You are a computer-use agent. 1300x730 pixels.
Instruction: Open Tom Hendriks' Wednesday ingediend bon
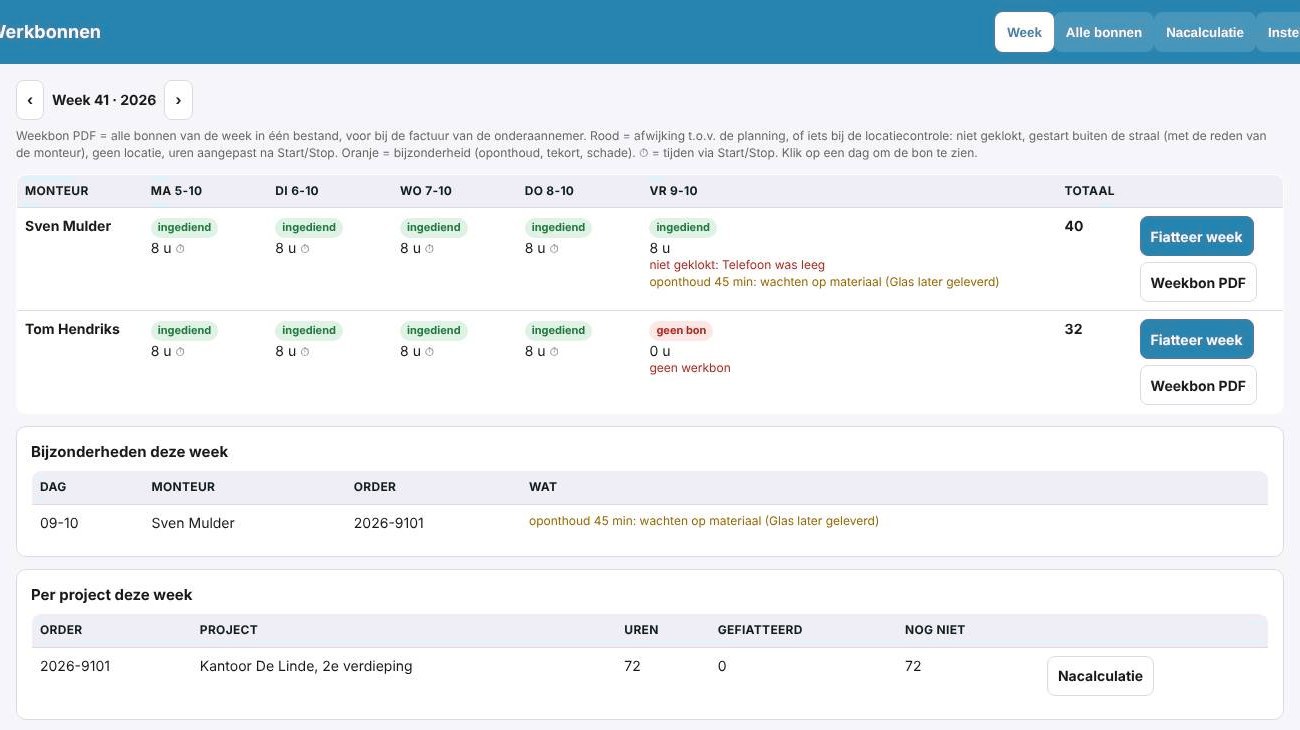[434, 330]
